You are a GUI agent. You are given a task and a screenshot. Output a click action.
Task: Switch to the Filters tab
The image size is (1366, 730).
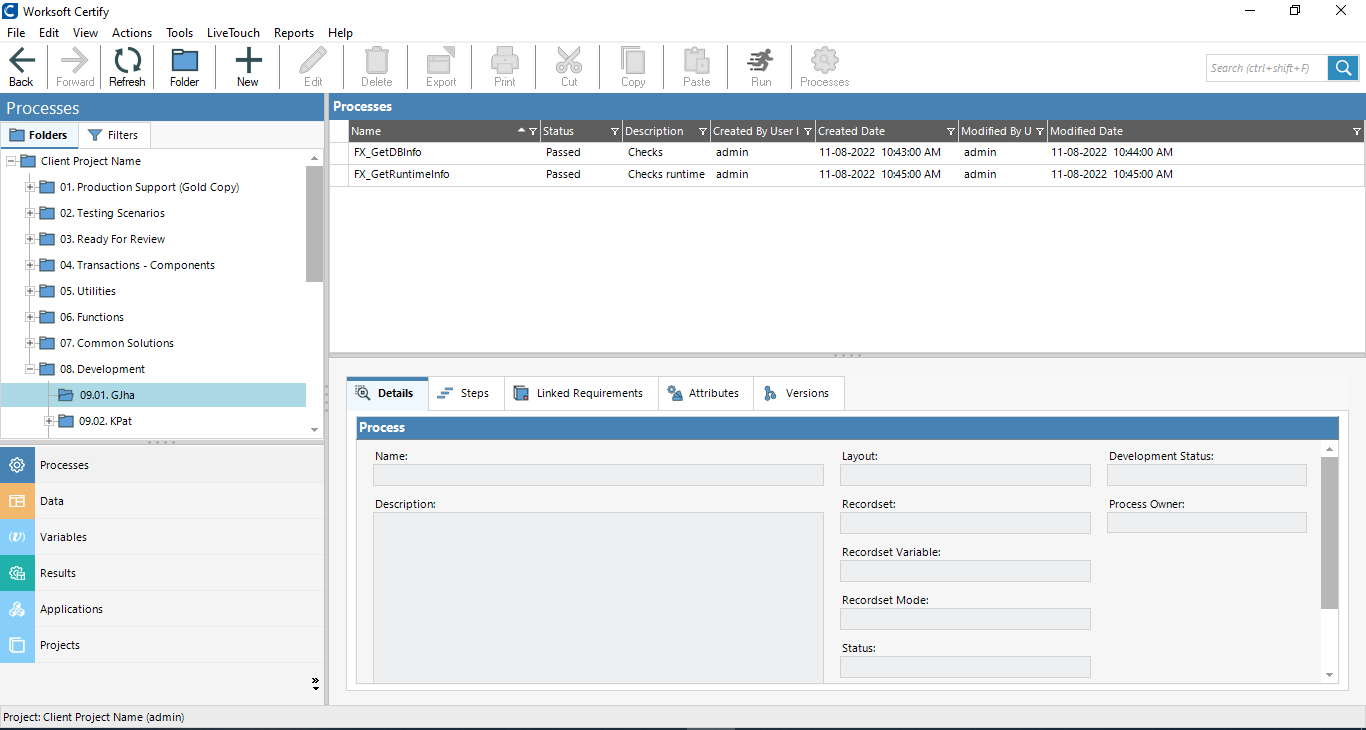[x=113, y=135]
